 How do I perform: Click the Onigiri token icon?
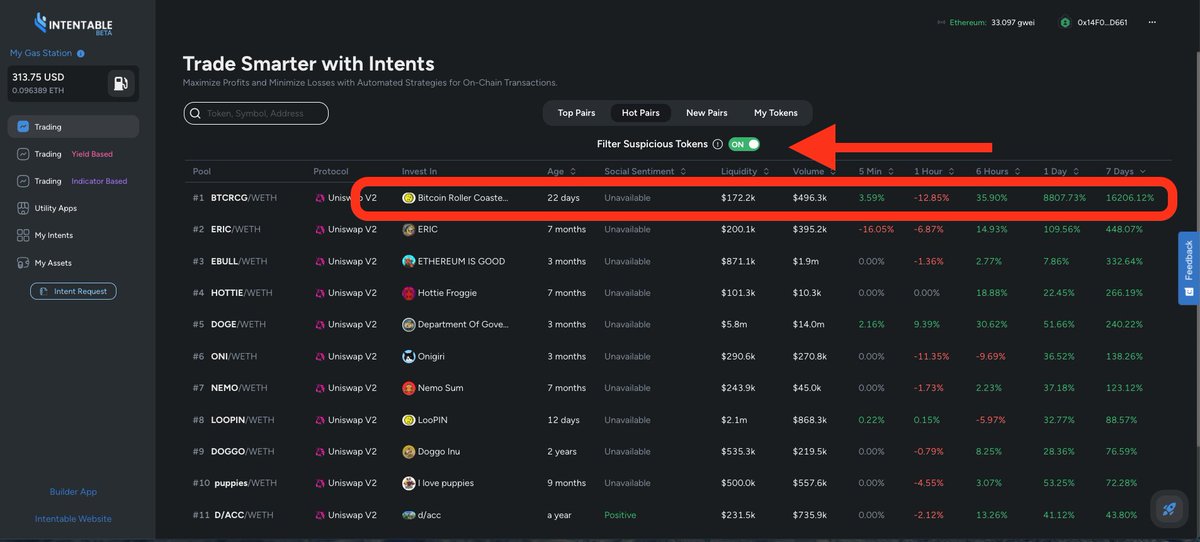(409, 356)
